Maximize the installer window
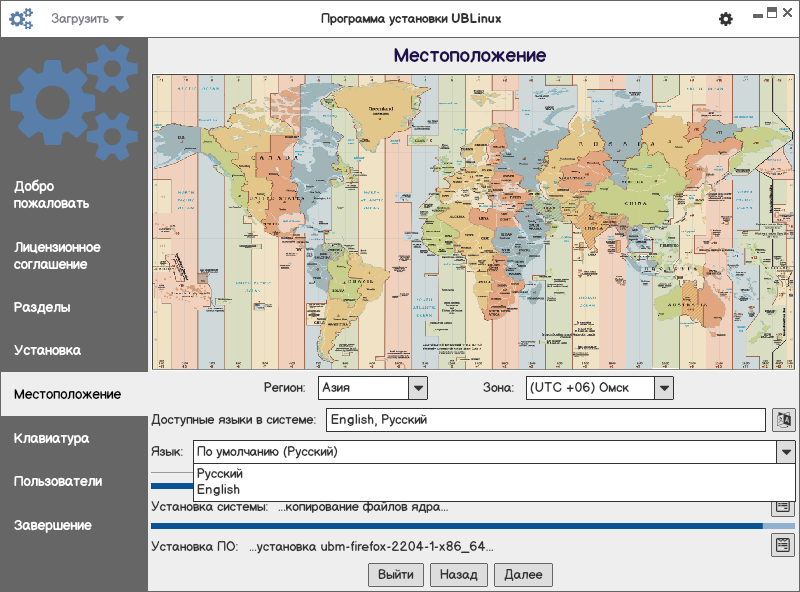The width and height of the screenshot is (800, 592). pyautogui.click(x=771, y=13)
